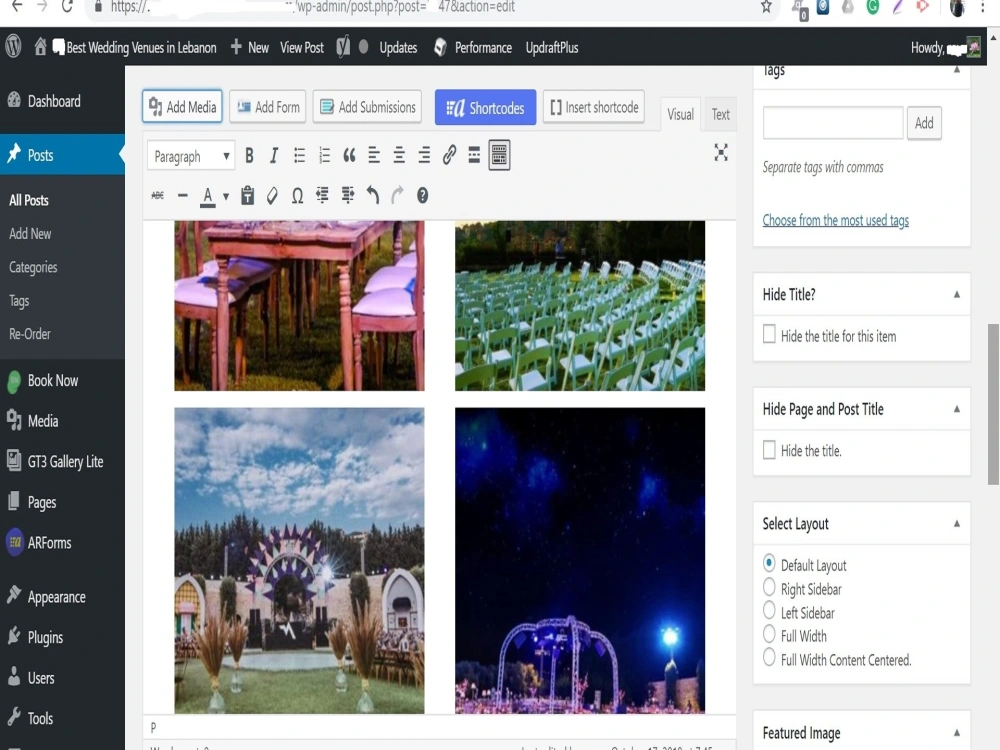
Task: Click Insert shortcode button
Action: (x=594, y=107)
